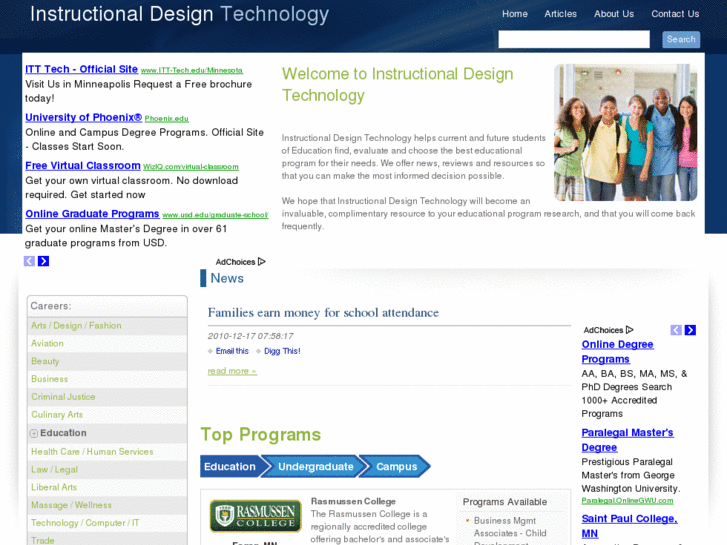Click Paralegal.OnlineGWU.com URL link
Viewport: 727px width, 545px height.
(x=627, y=500)
